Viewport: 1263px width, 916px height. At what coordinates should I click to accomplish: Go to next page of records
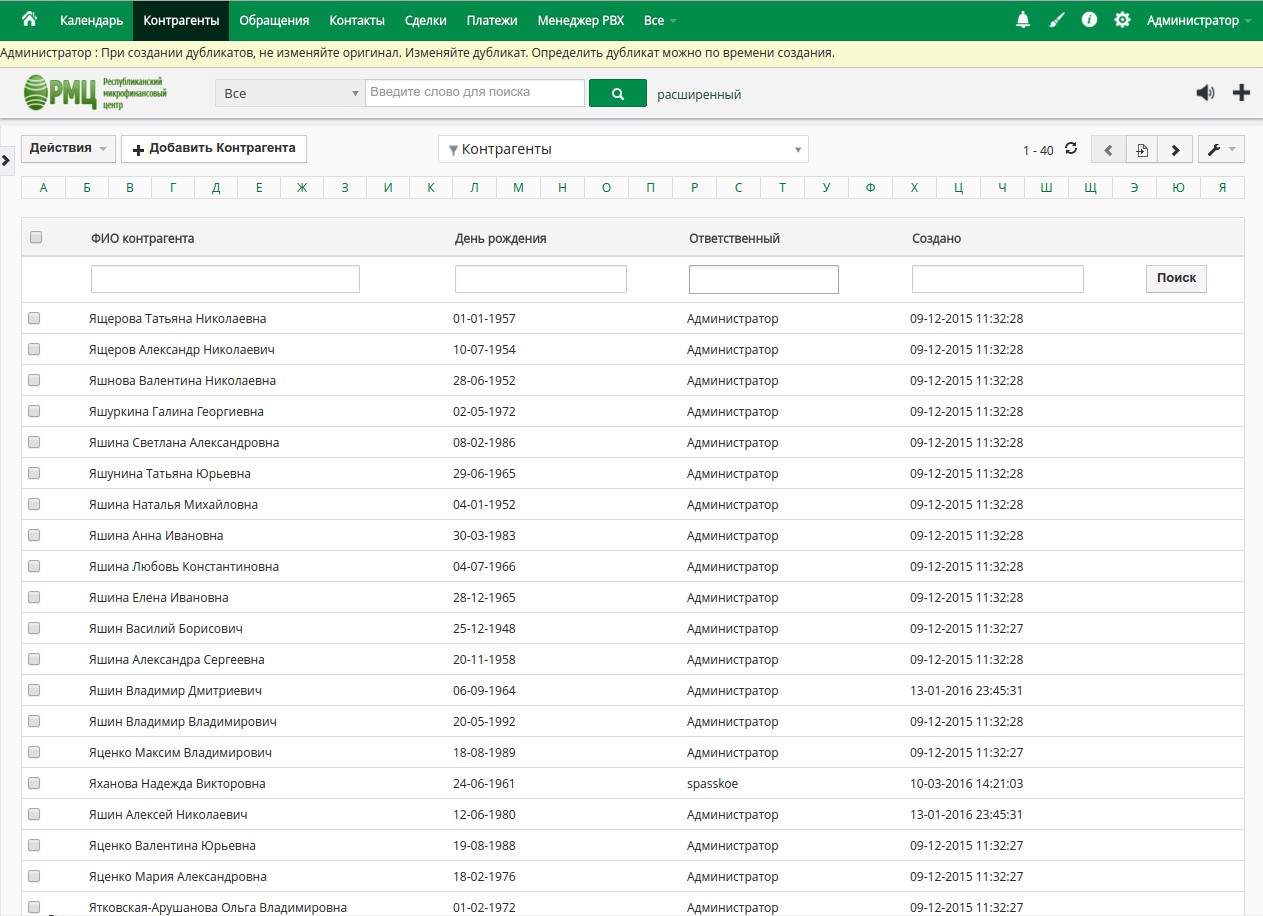[x=1175, y=150]
